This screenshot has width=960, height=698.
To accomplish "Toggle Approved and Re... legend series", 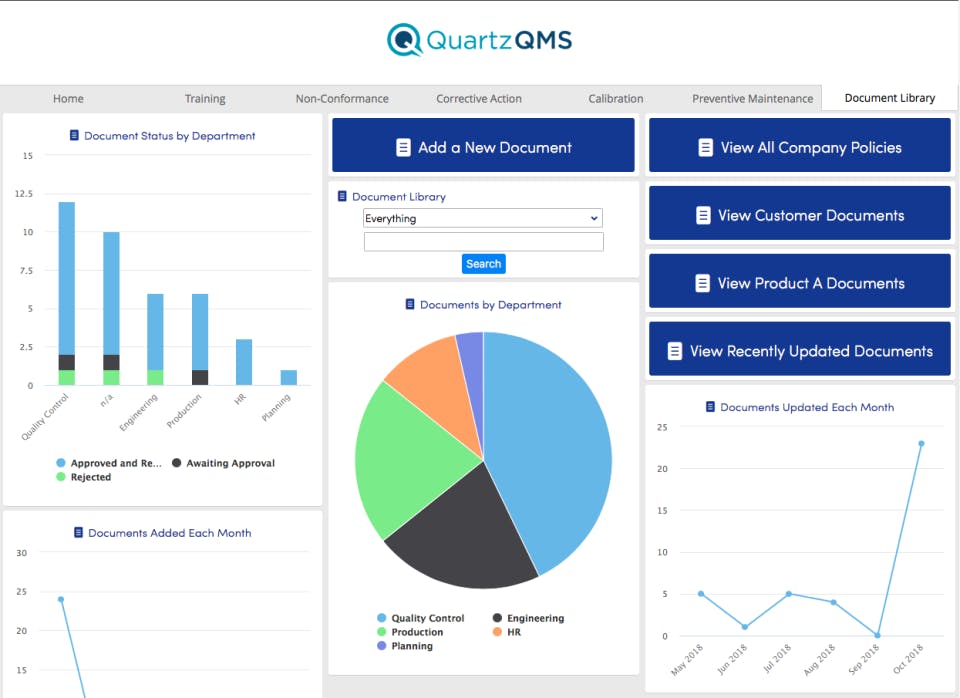I will [x=109, y=463].
